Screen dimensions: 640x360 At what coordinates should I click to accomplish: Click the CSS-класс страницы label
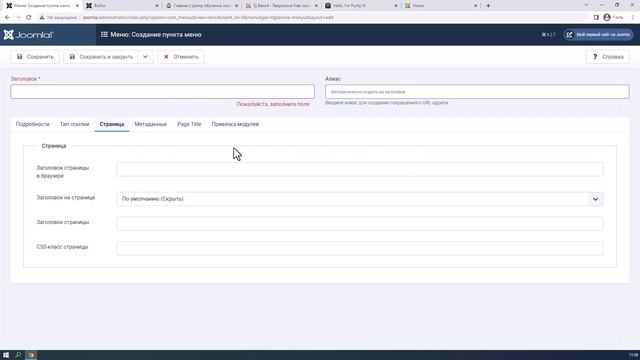pyautogui.click(x=62, y=247)
